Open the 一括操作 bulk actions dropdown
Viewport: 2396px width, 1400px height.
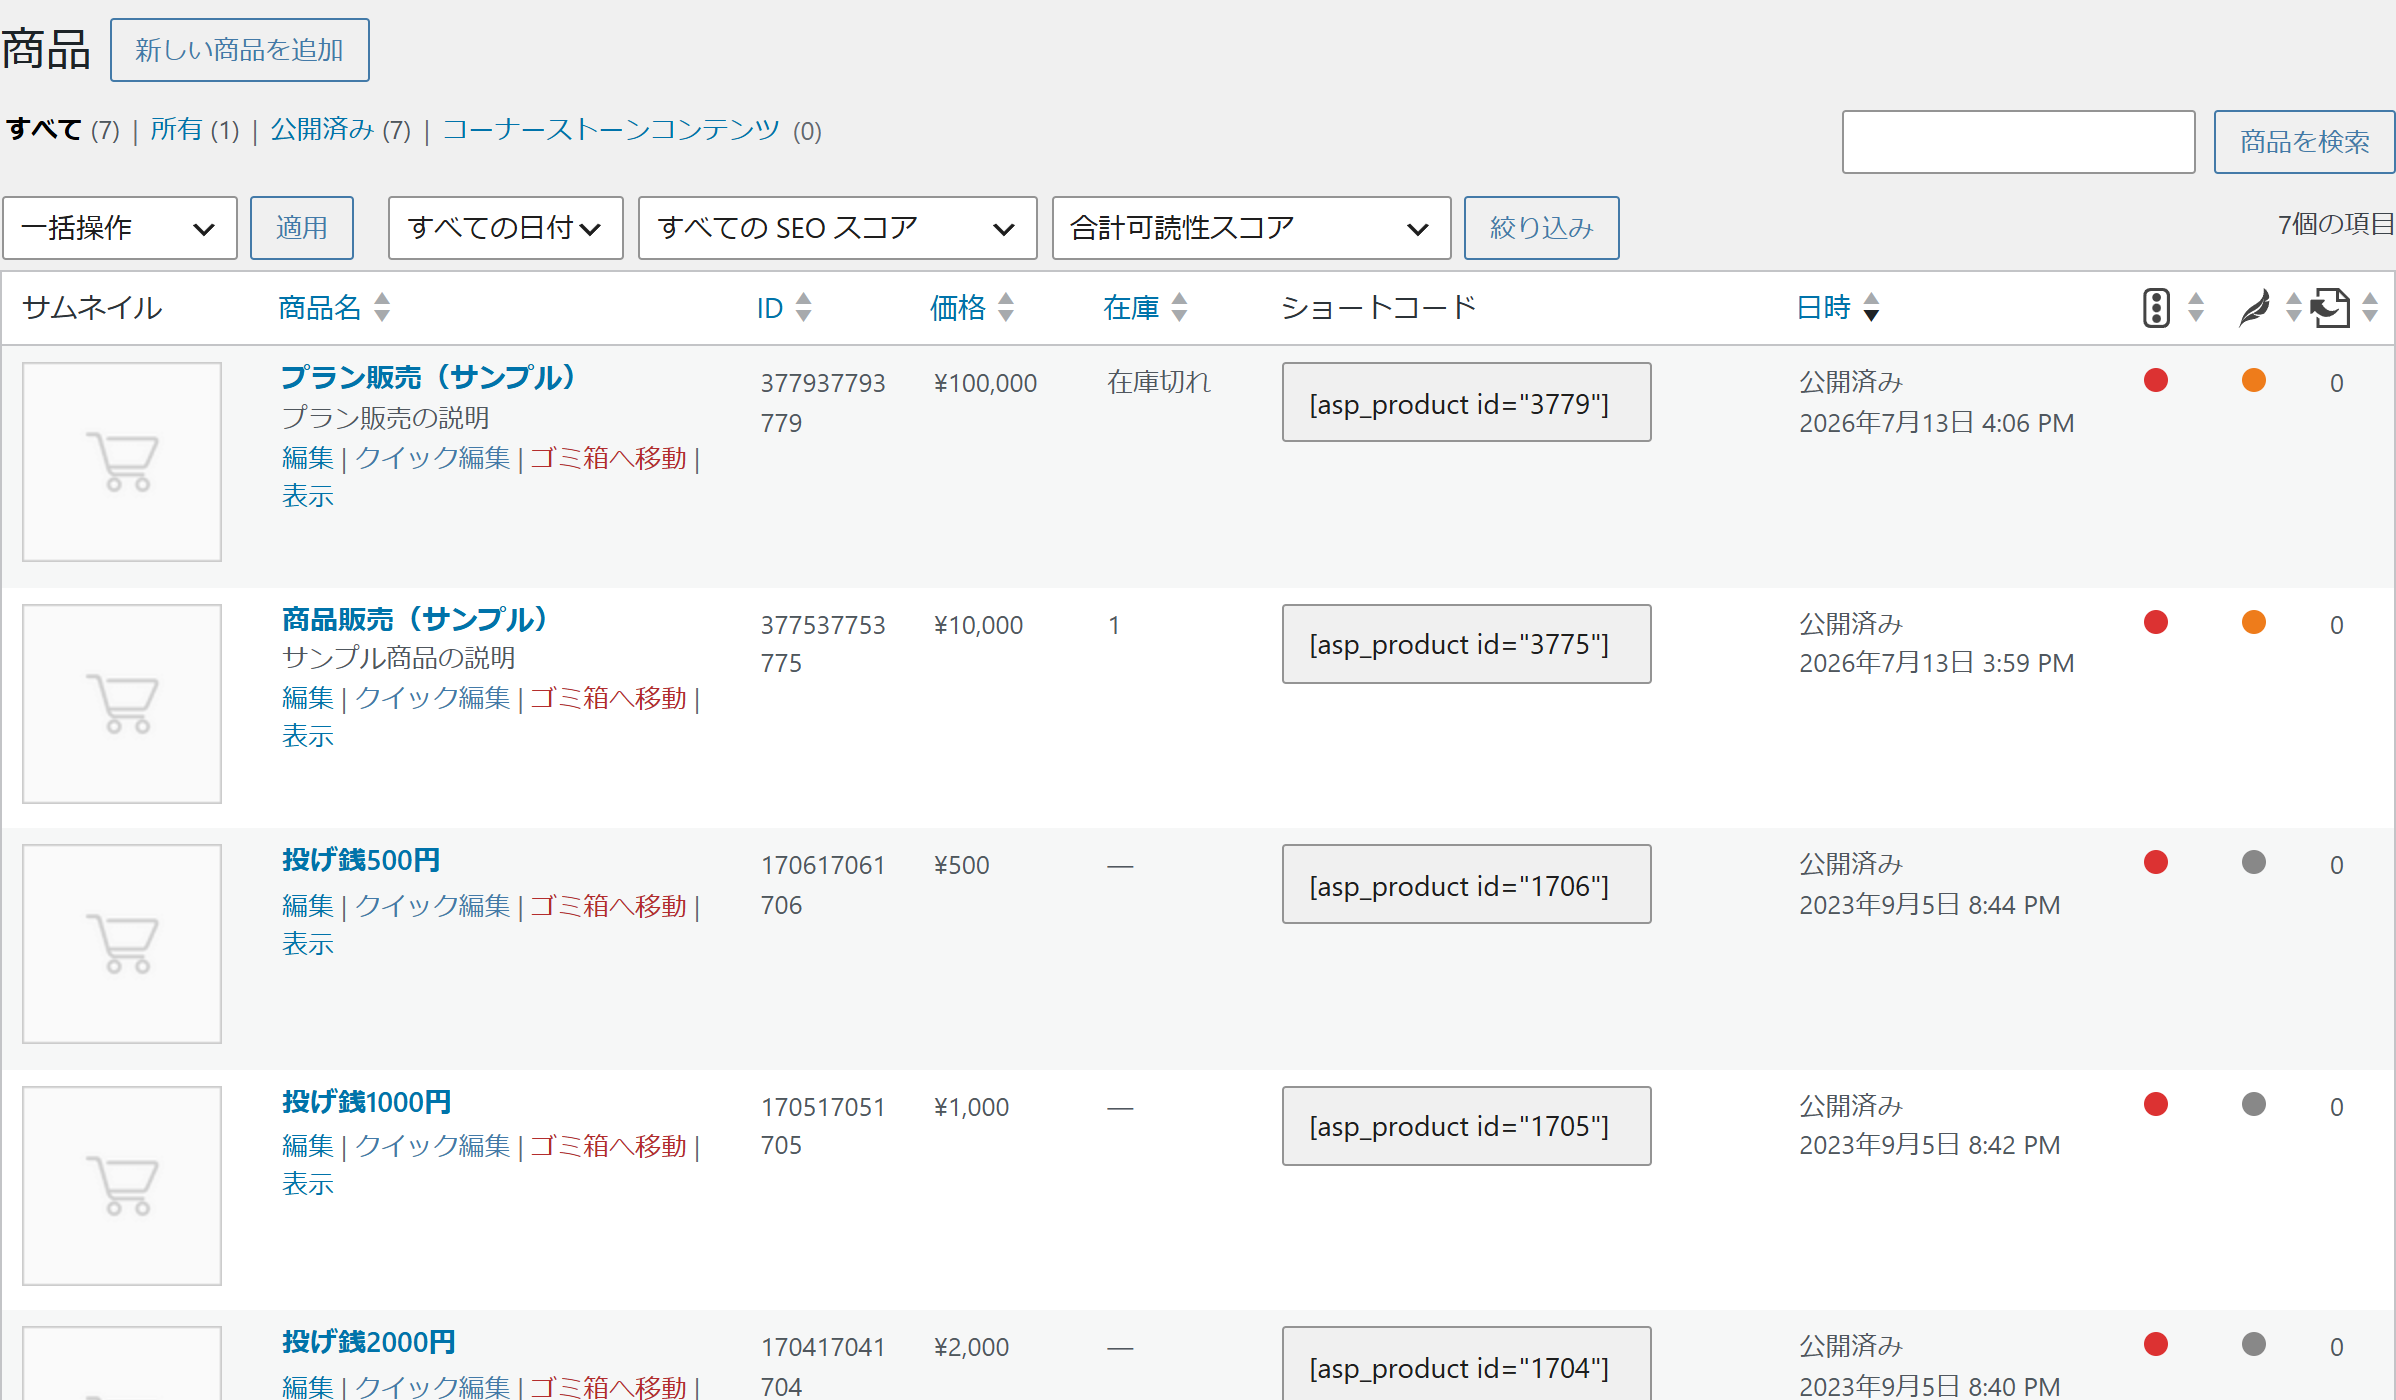pyautogui.click(x=120, y=228)
